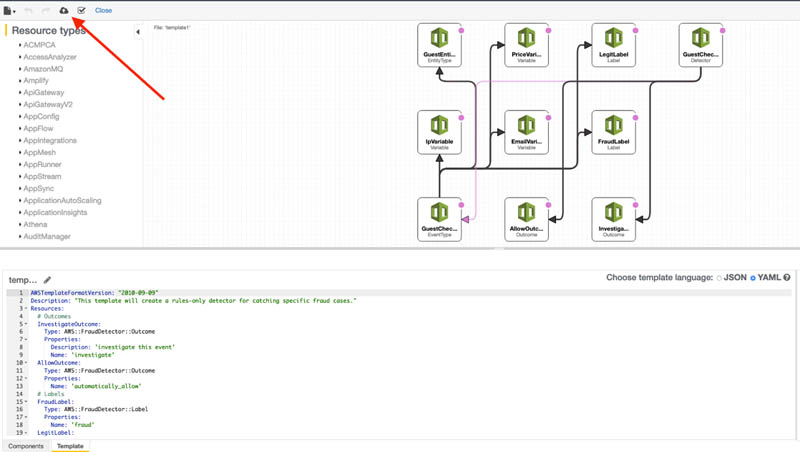The width and height of the screenshot is (800, 452).
Task: Click pink connector dot on LegitLabel node
Action: pyautogui.click(x=635, y=31)
